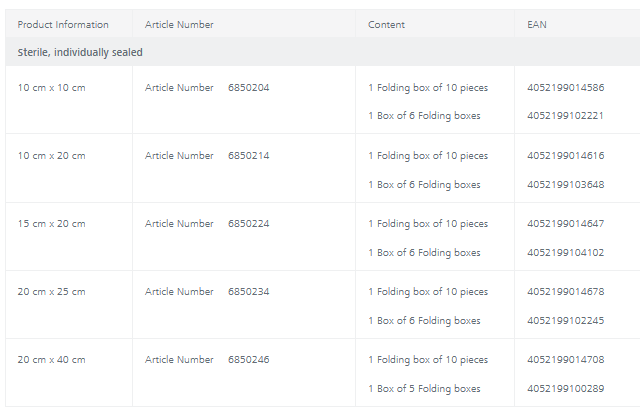Click the Content column header
Image resolution: width=640 pixels, height=420 pixels.
pos(386,25)
